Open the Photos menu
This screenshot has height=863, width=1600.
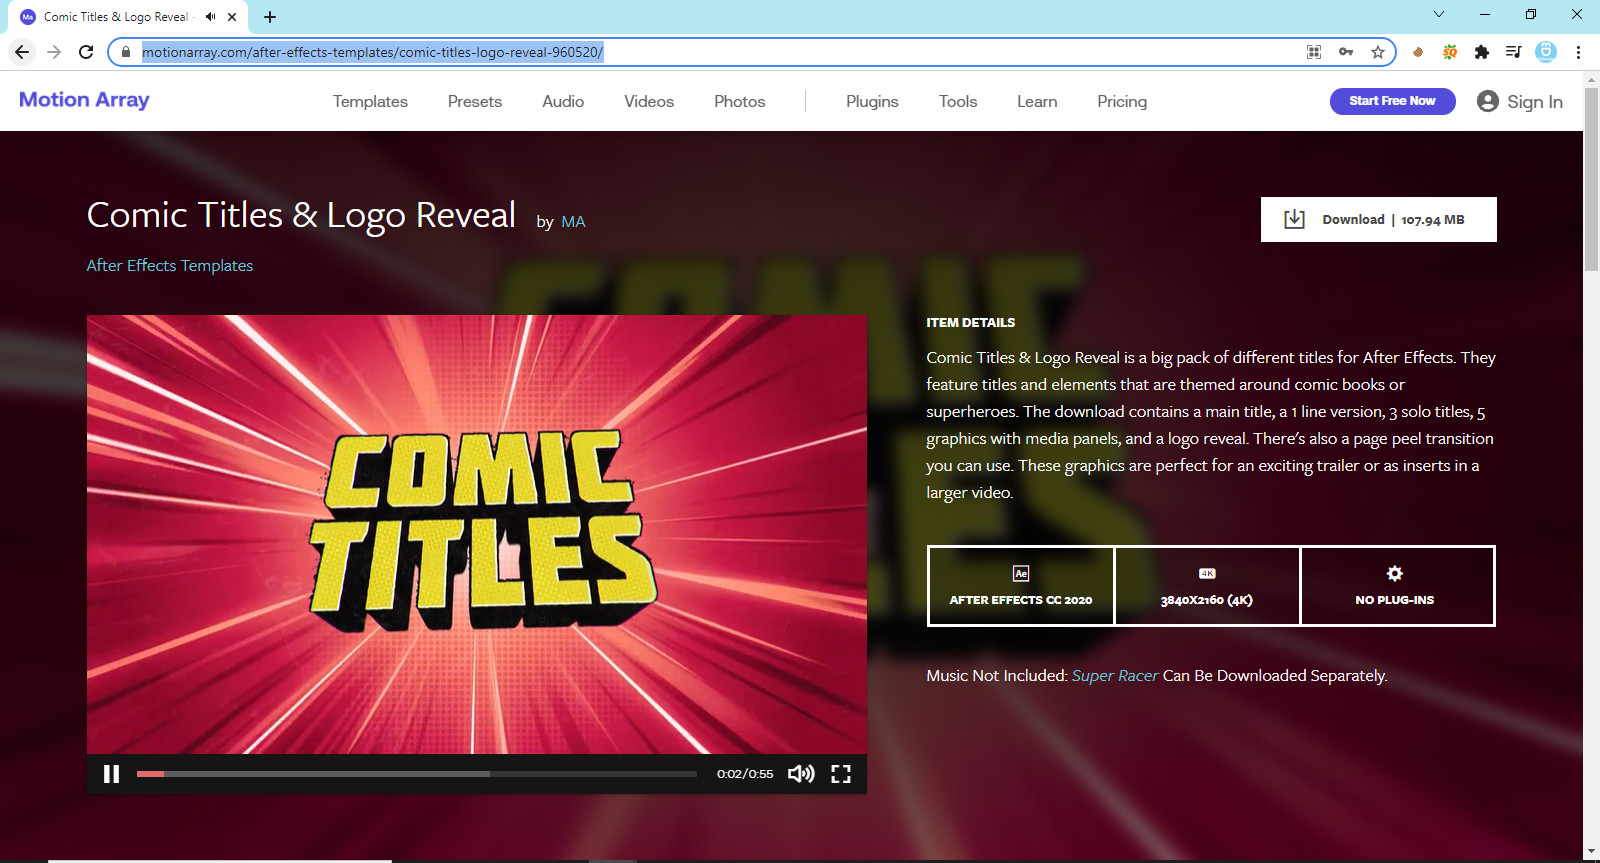click(x=740, y=101)
